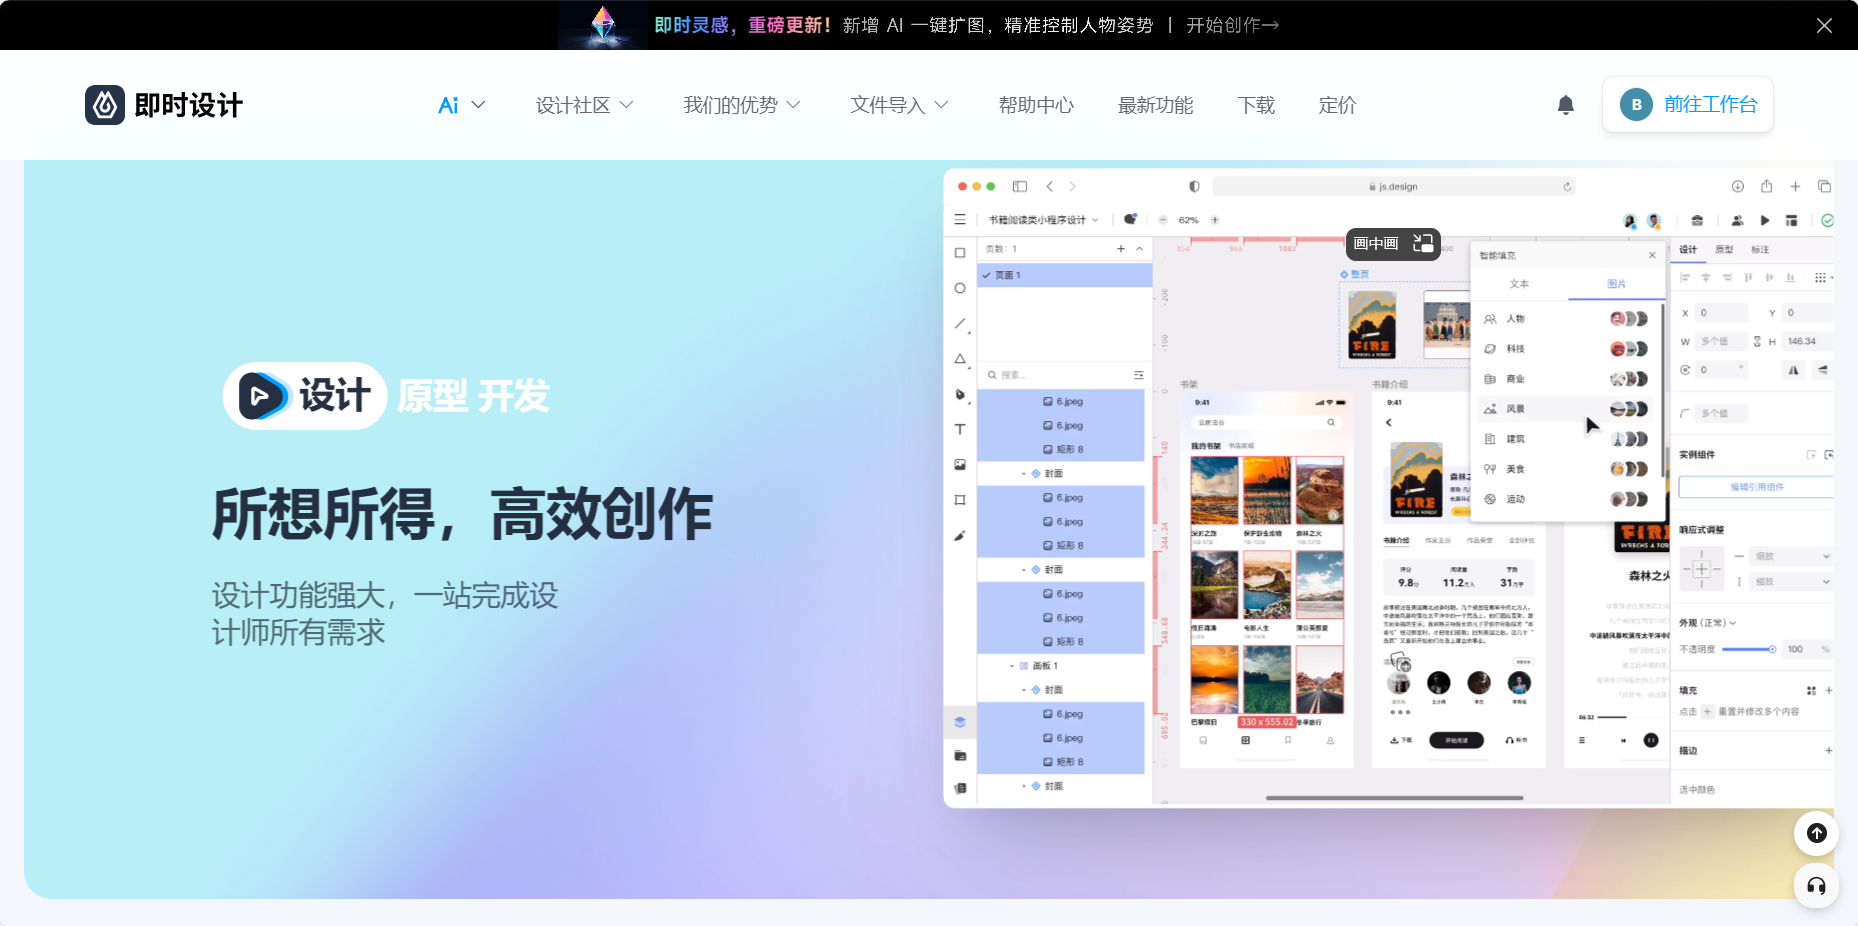1858x926 pixels.
Task: Select the Triangle polygon tool
Action: coord(960,359)
